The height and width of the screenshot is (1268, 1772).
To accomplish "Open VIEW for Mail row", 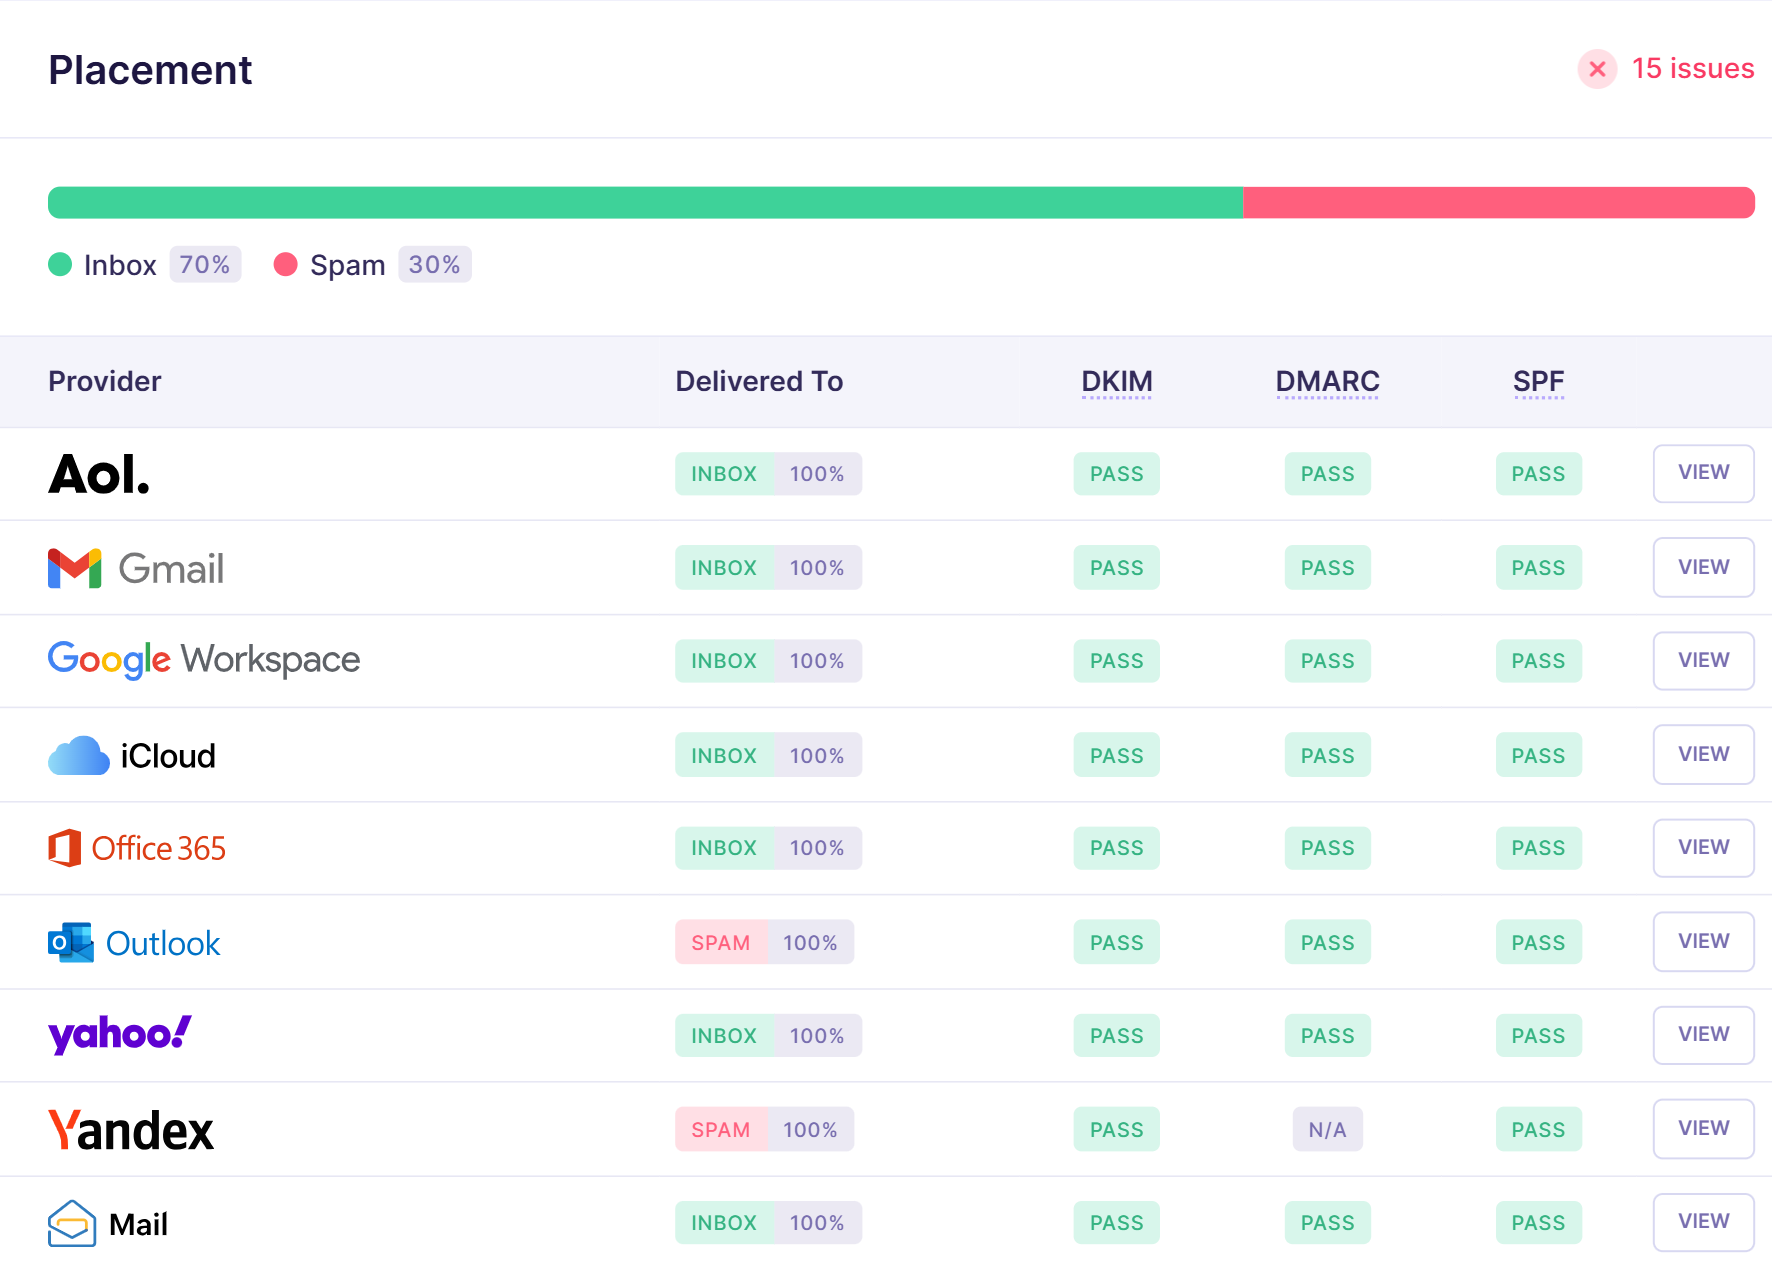I will (1703, 1221).
